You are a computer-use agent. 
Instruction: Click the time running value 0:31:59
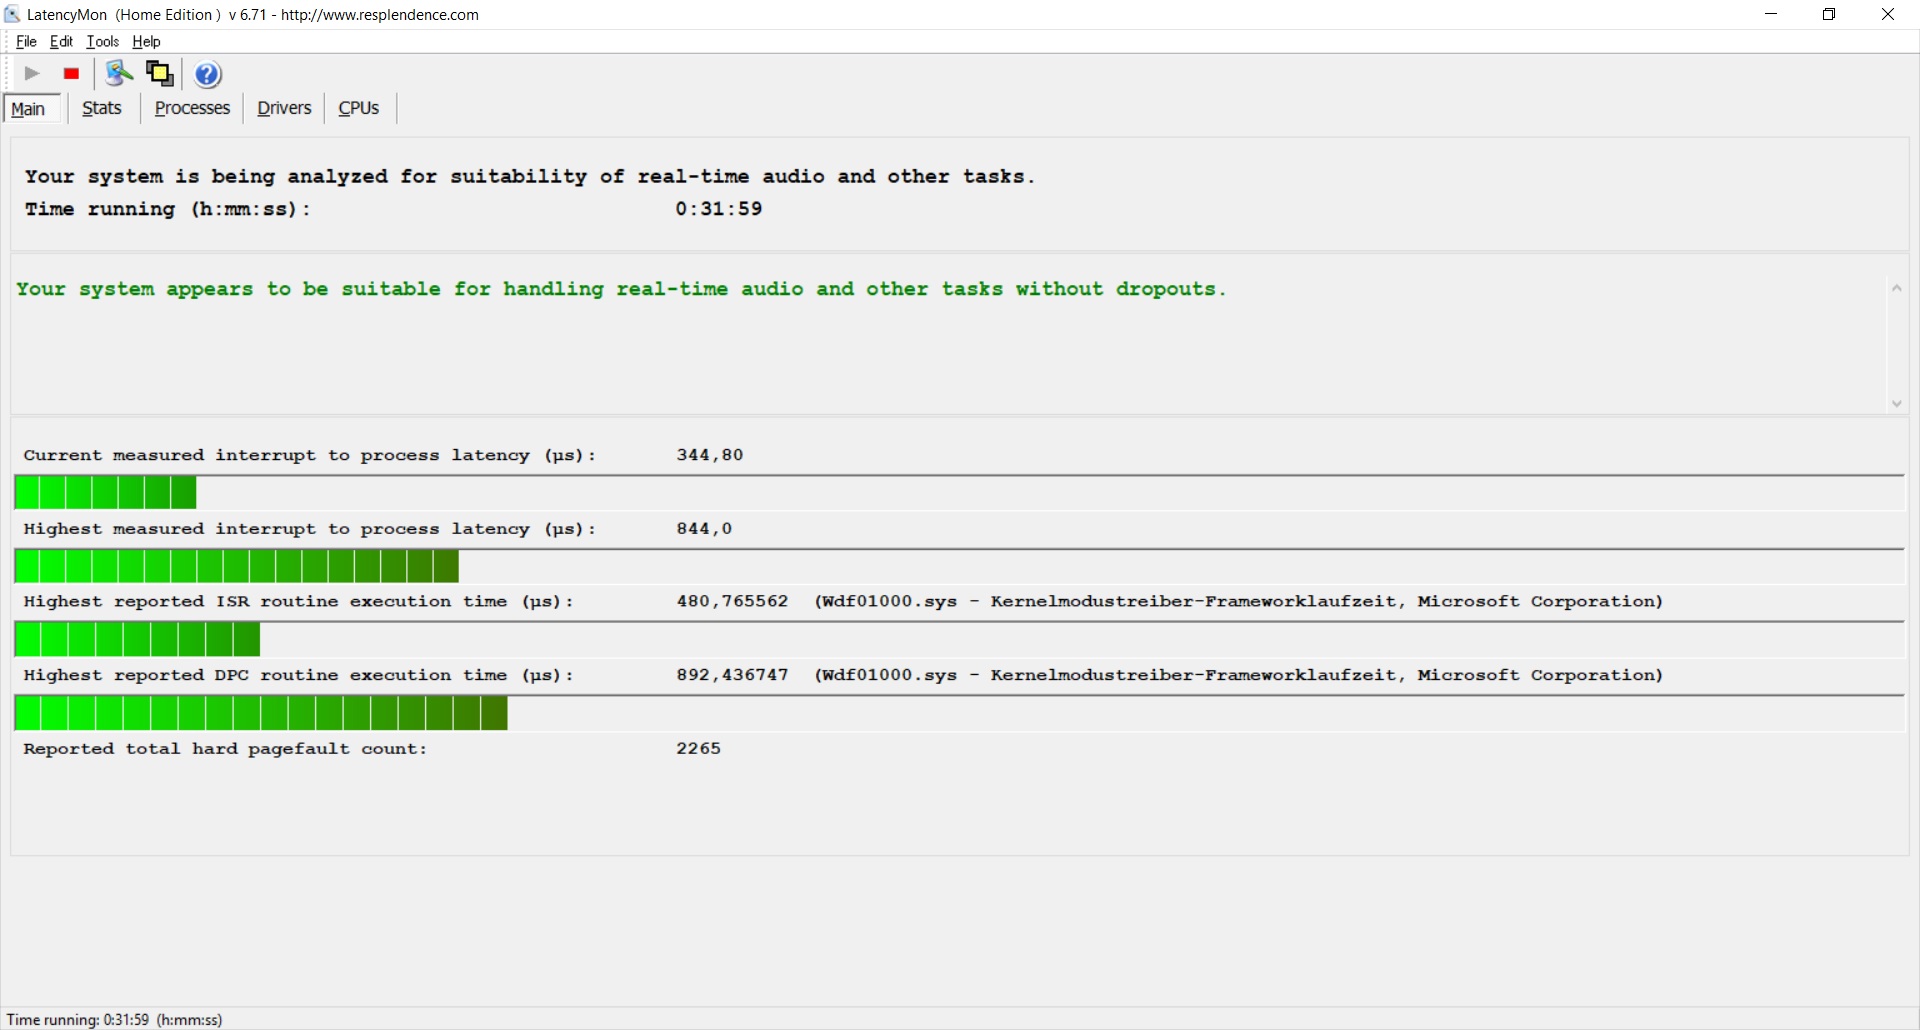coord(719,209)
